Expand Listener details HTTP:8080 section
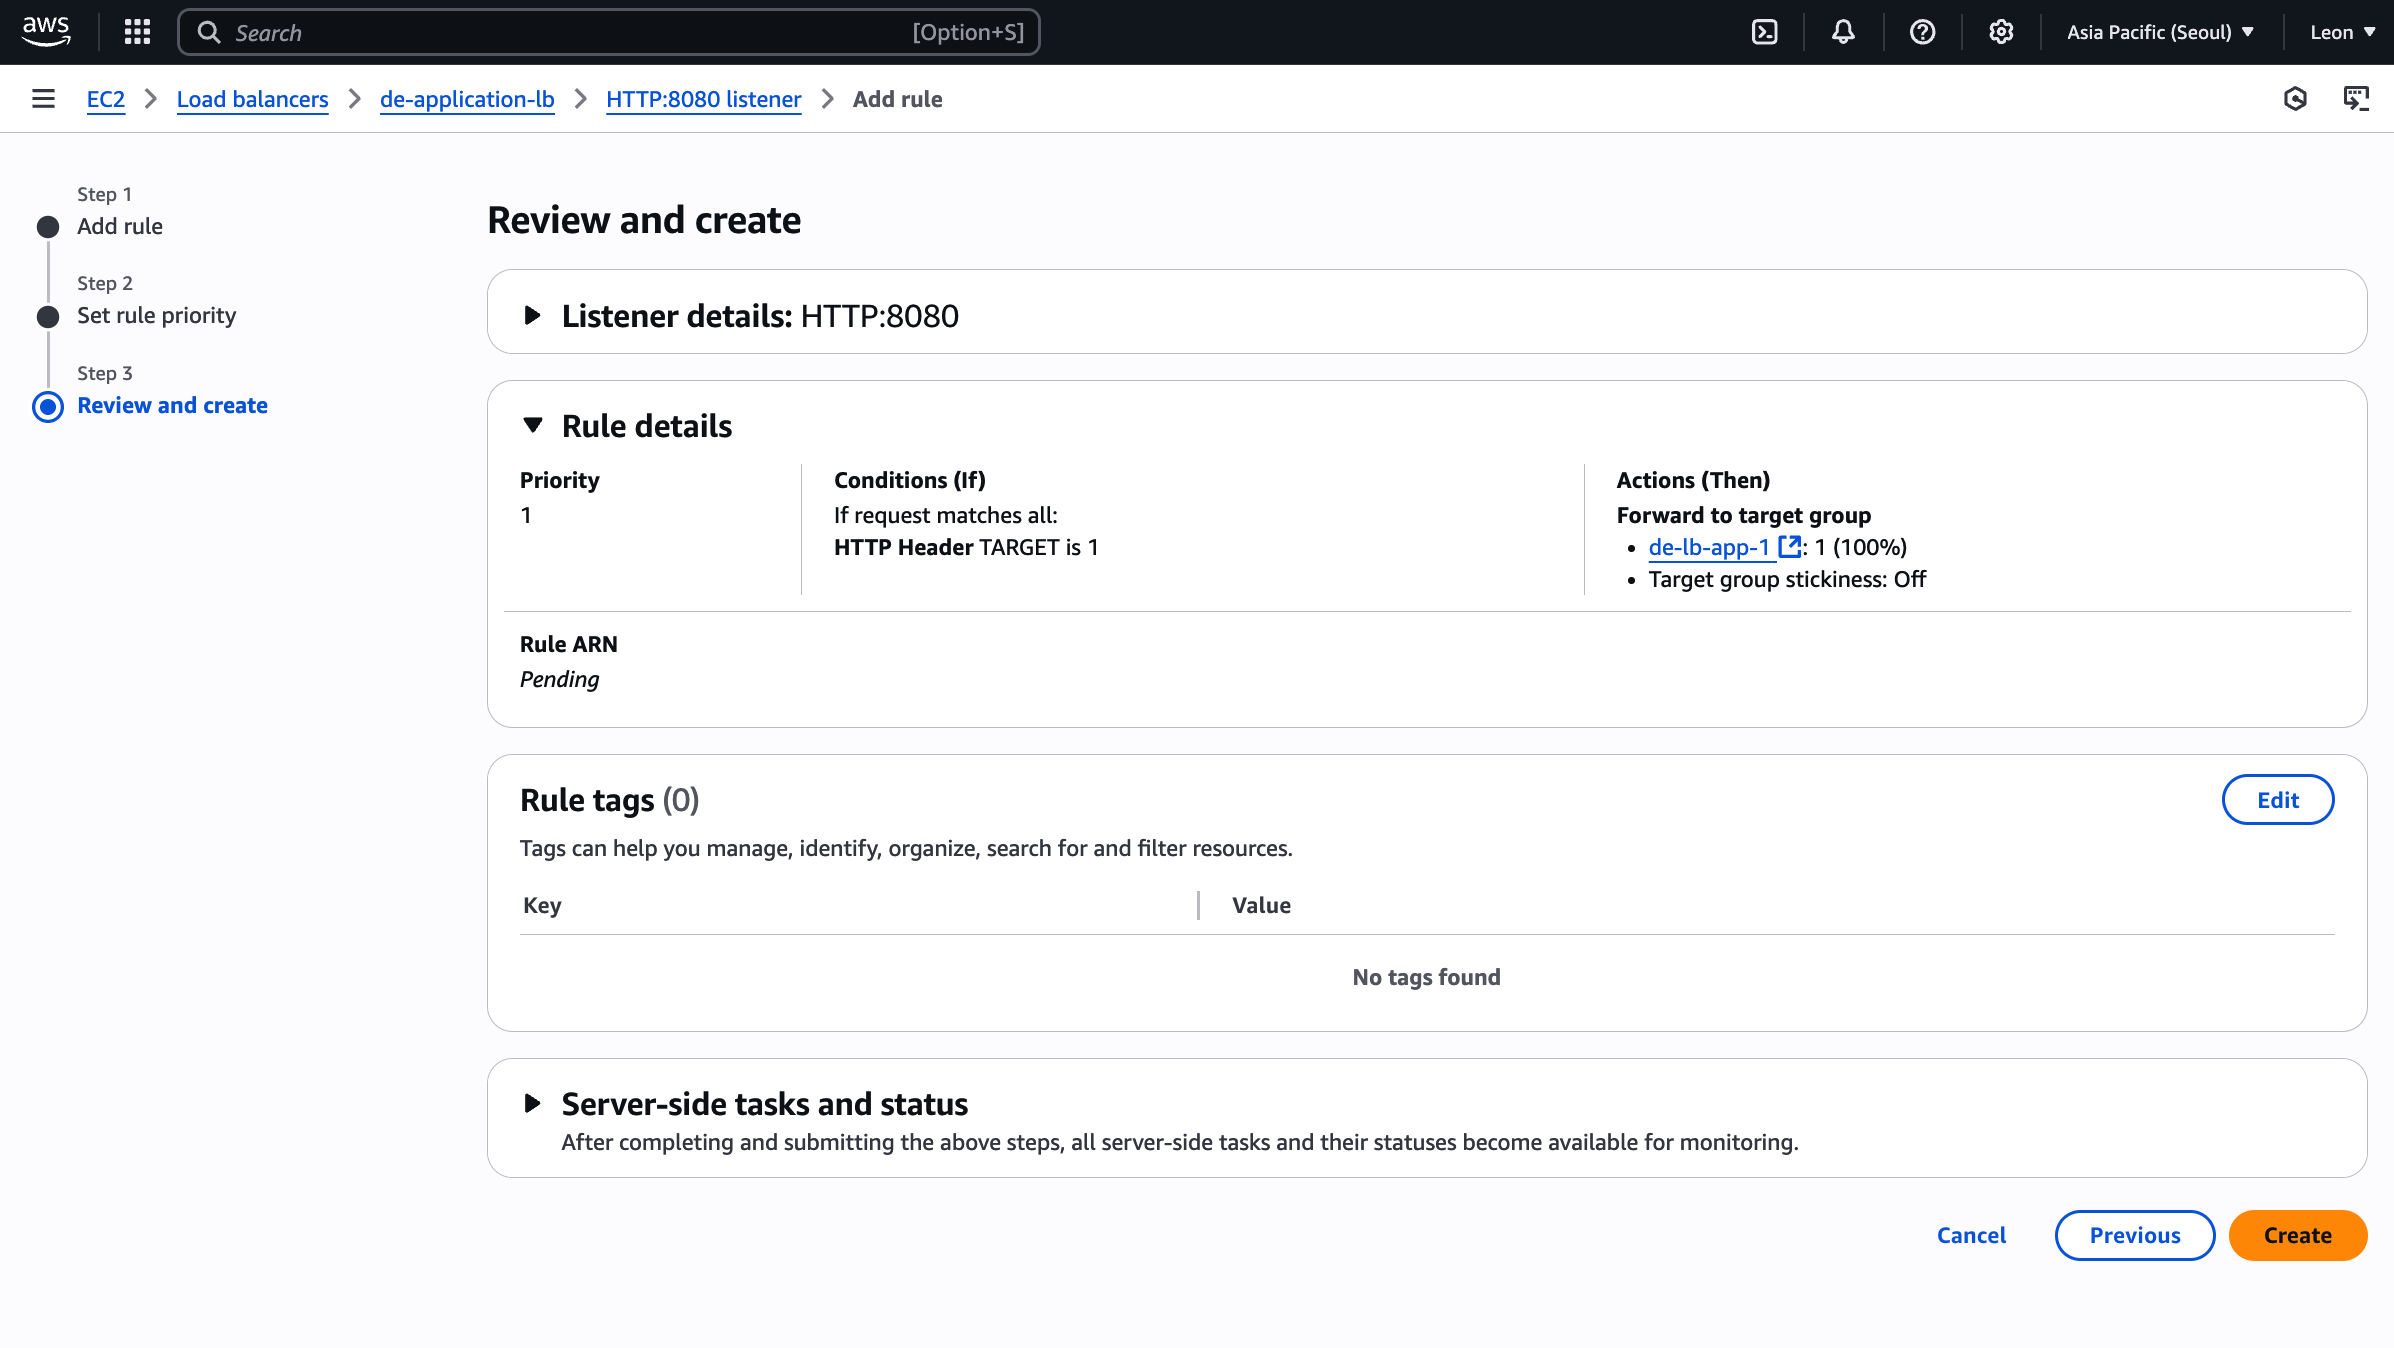 pos(533,316)
